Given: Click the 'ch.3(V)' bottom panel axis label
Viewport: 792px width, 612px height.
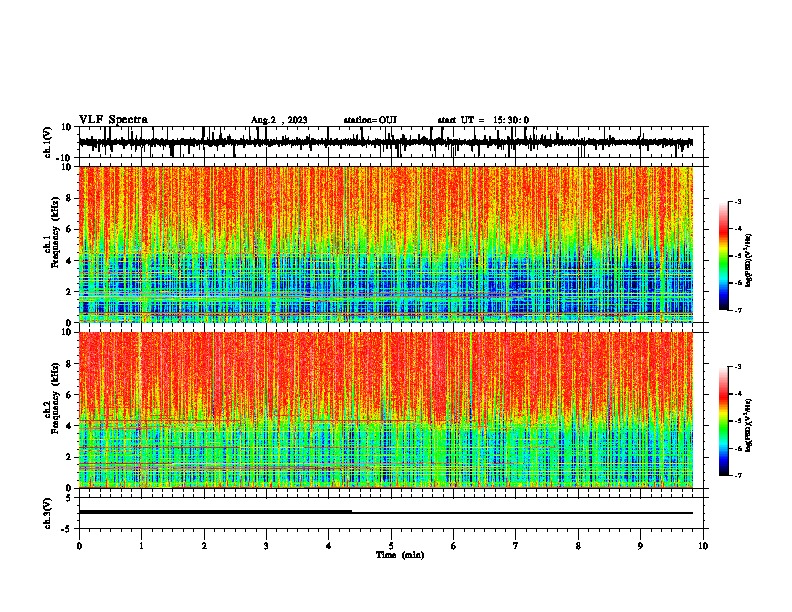Looking at the screenshot, I should (x=48, y=513).
